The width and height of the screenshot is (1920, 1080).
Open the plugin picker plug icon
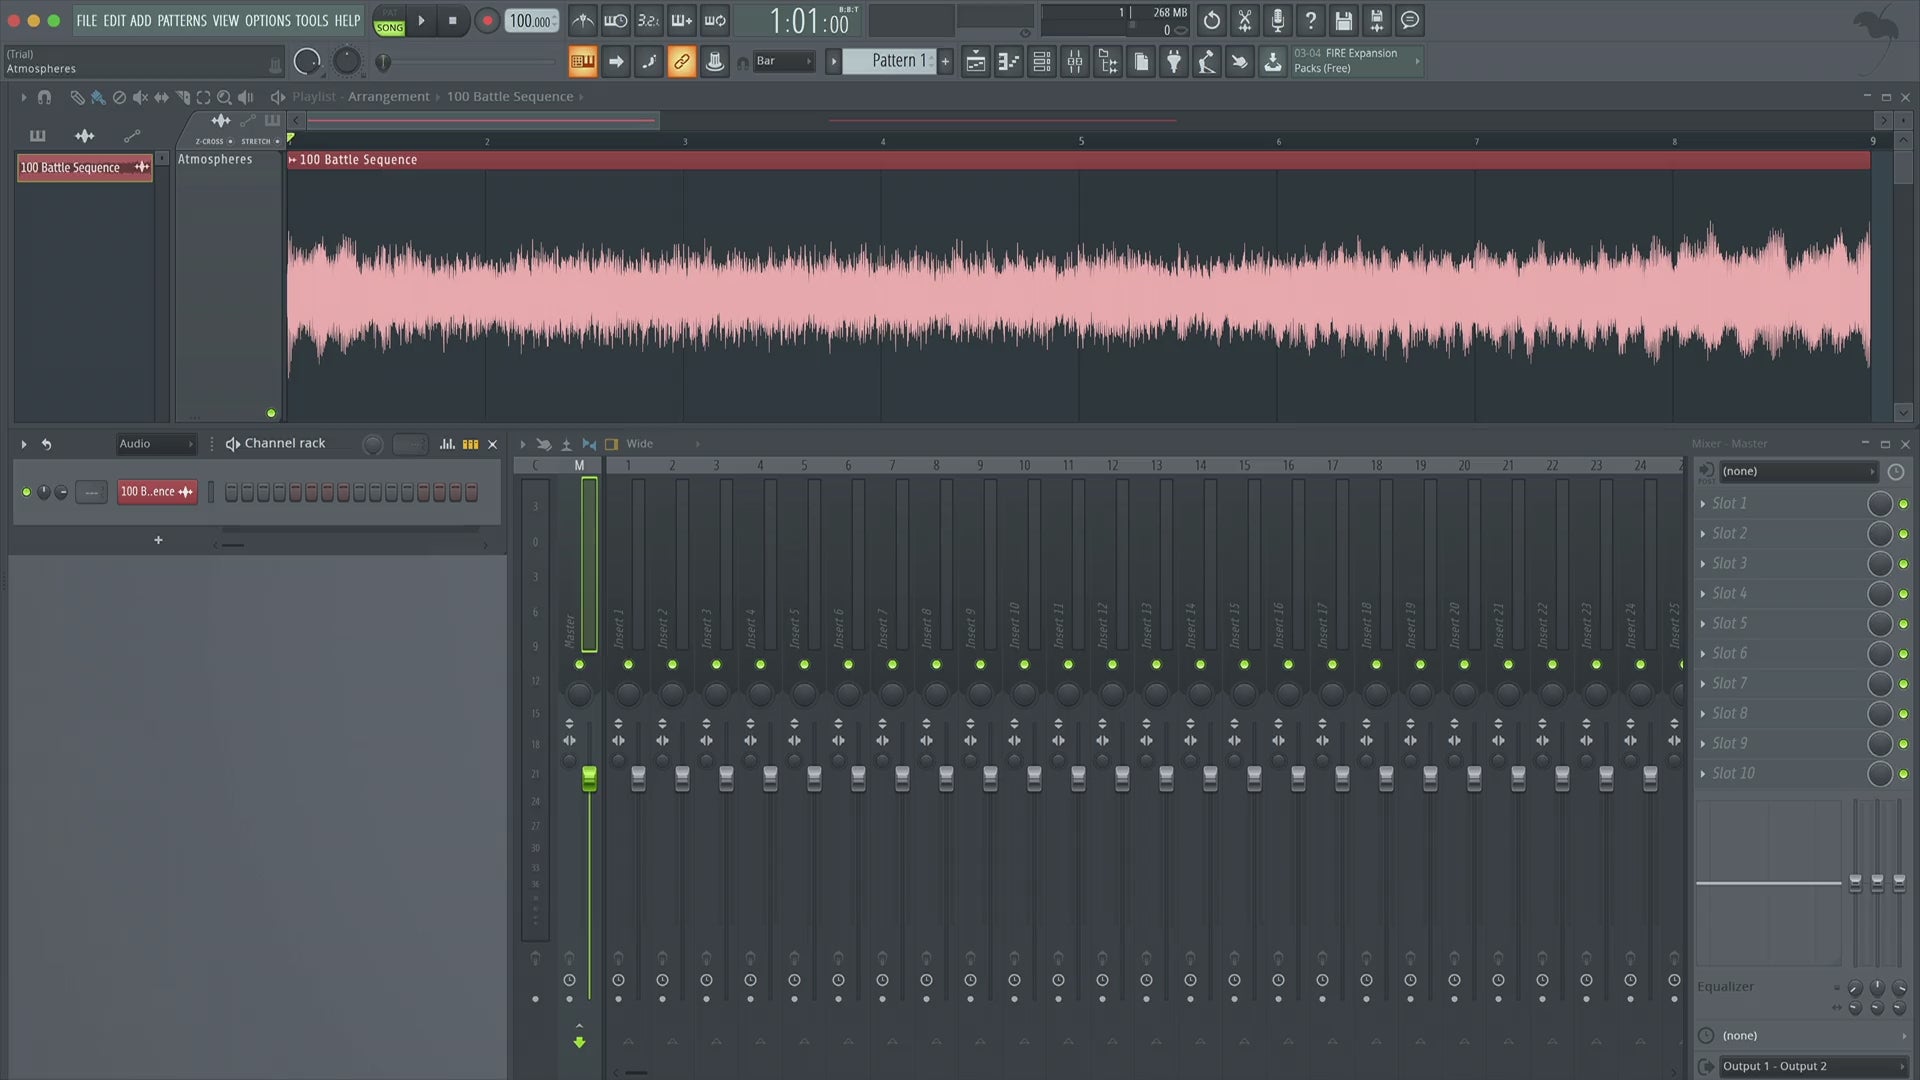tap(1174, 62)
